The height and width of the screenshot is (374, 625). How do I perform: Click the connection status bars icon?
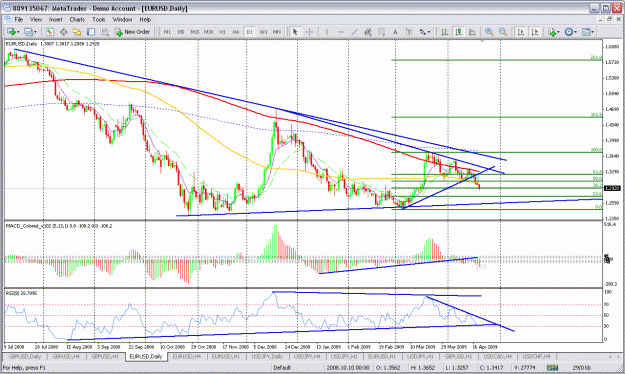[552, 367]
